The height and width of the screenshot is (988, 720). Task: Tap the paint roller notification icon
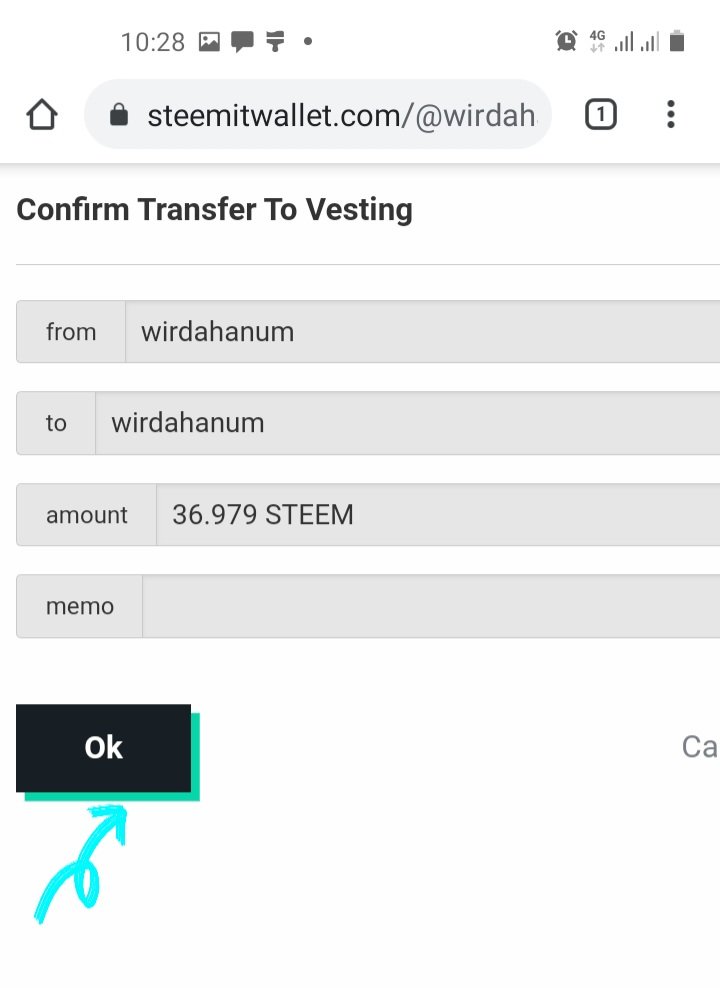(x=275, y=42)
